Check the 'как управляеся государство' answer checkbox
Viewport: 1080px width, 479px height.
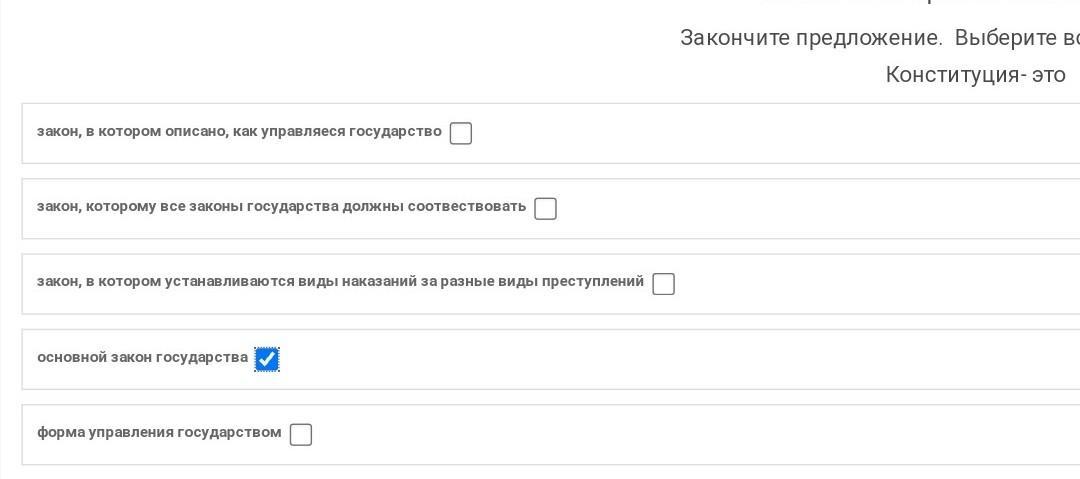tap(461, 133)
